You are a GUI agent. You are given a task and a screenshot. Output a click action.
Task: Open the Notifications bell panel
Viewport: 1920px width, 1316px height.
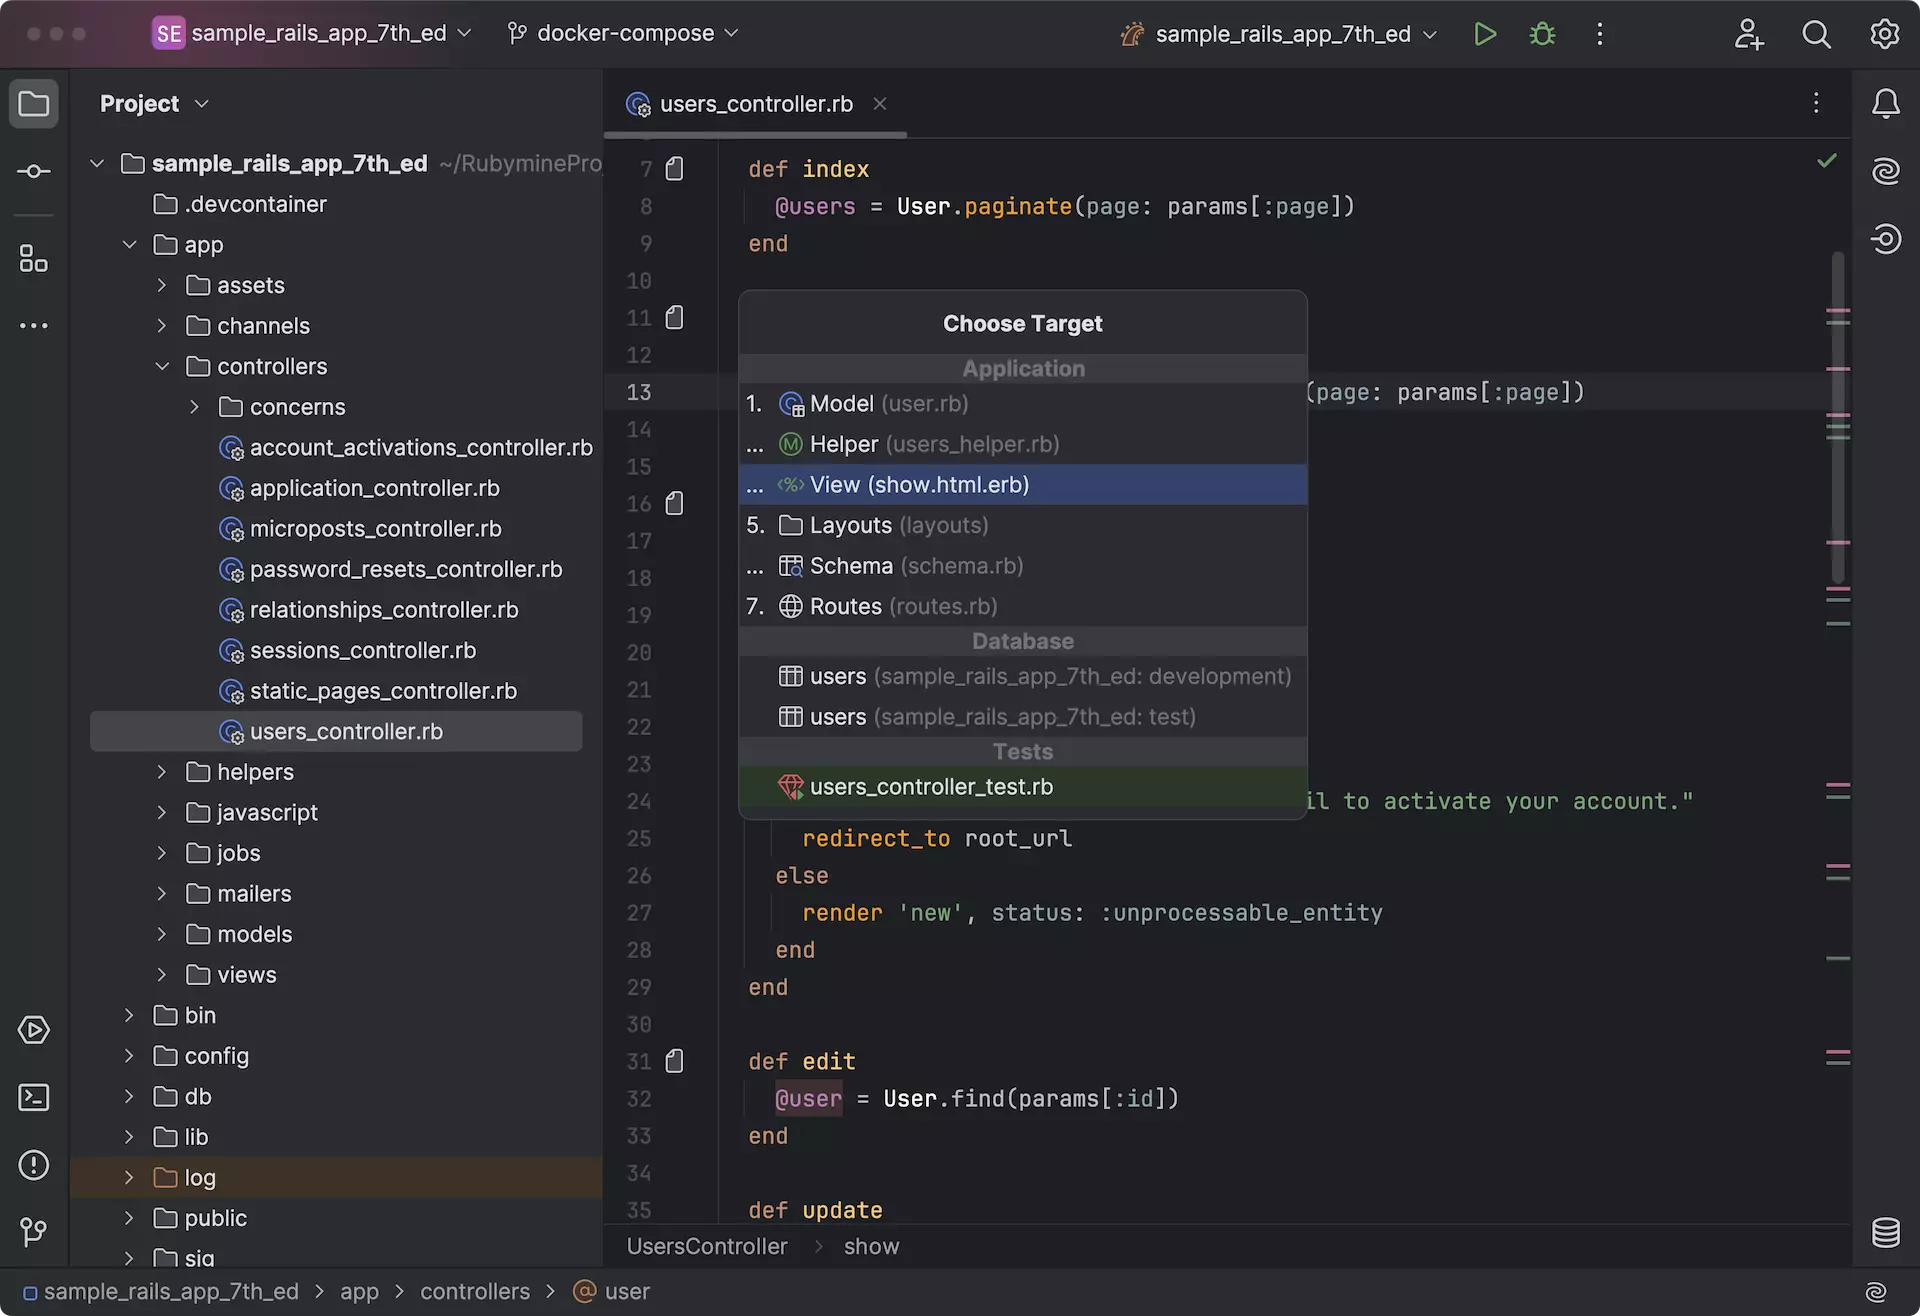pyautogui.click(x=1885, y=104)
